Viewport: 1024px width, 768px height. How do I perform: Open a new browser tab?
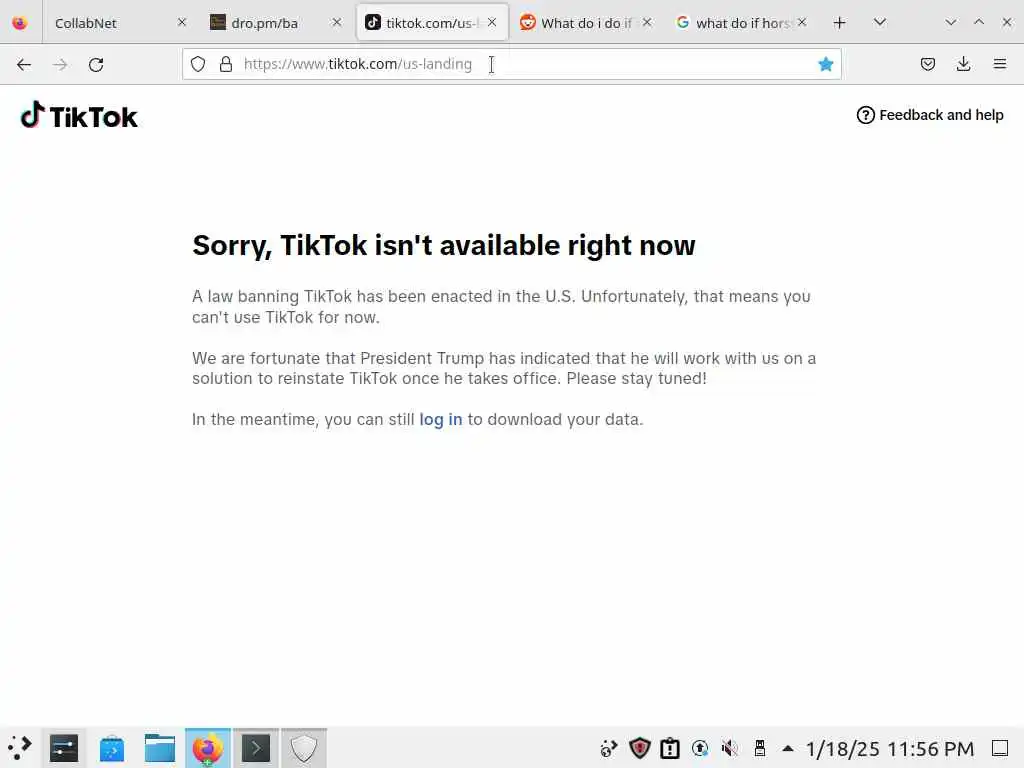coord(840,23)
